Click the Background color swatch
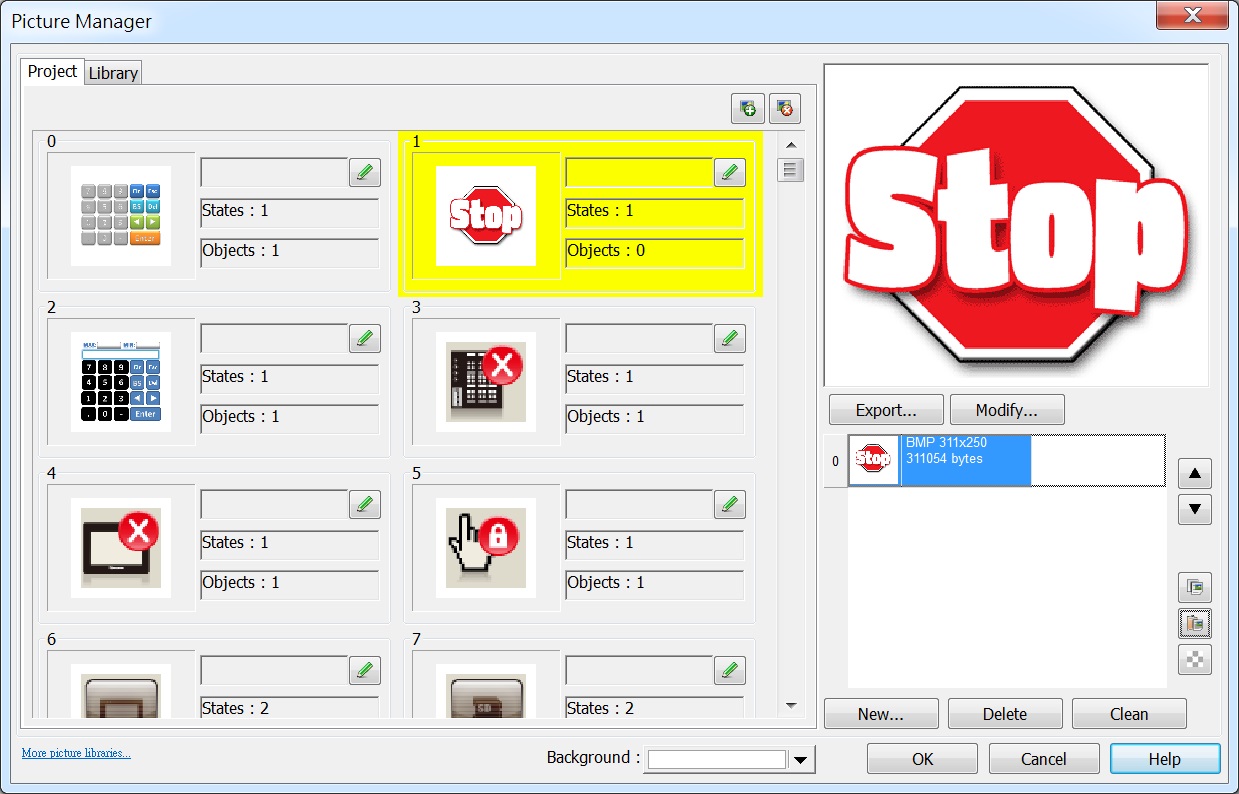The width and height of the screenshot is (1239, 794). (x=716, y=760)
